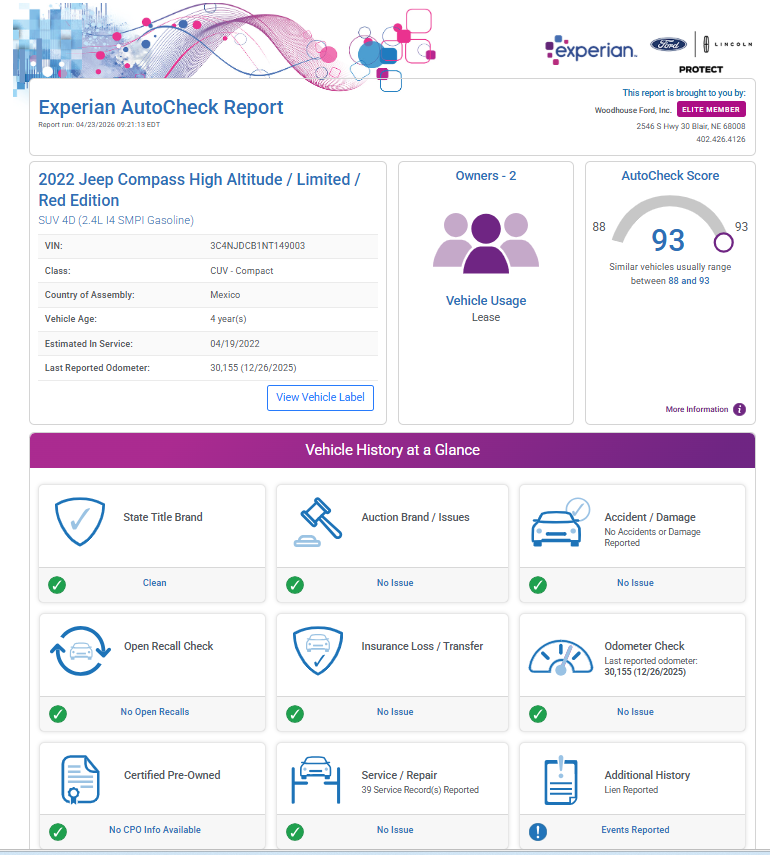Click the Lincoln logo

click(x=727, y=44)
